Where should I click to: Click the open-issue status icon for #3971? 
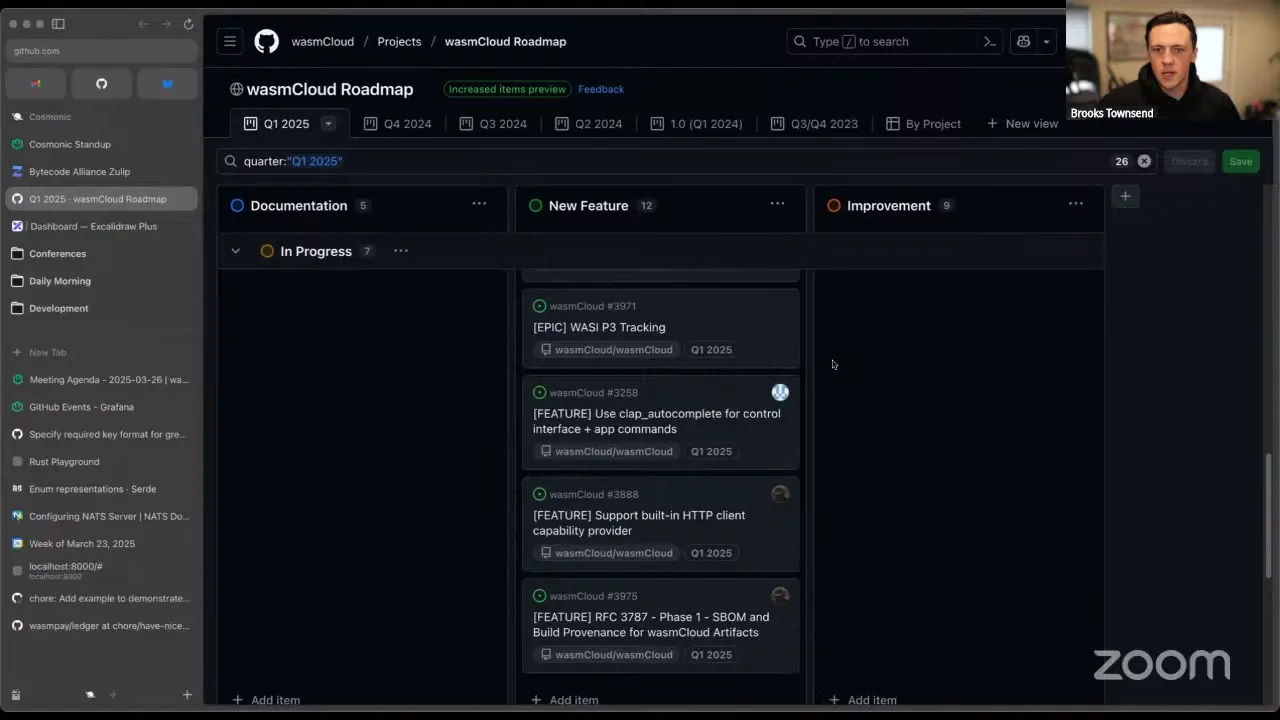[x=540, y=306]
